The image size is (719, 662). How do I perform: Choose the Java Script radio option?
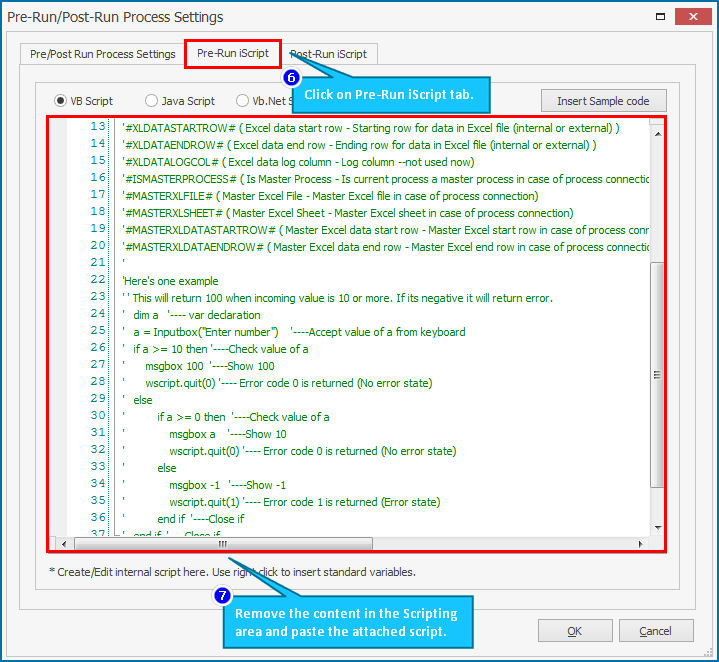pos(152,101)
